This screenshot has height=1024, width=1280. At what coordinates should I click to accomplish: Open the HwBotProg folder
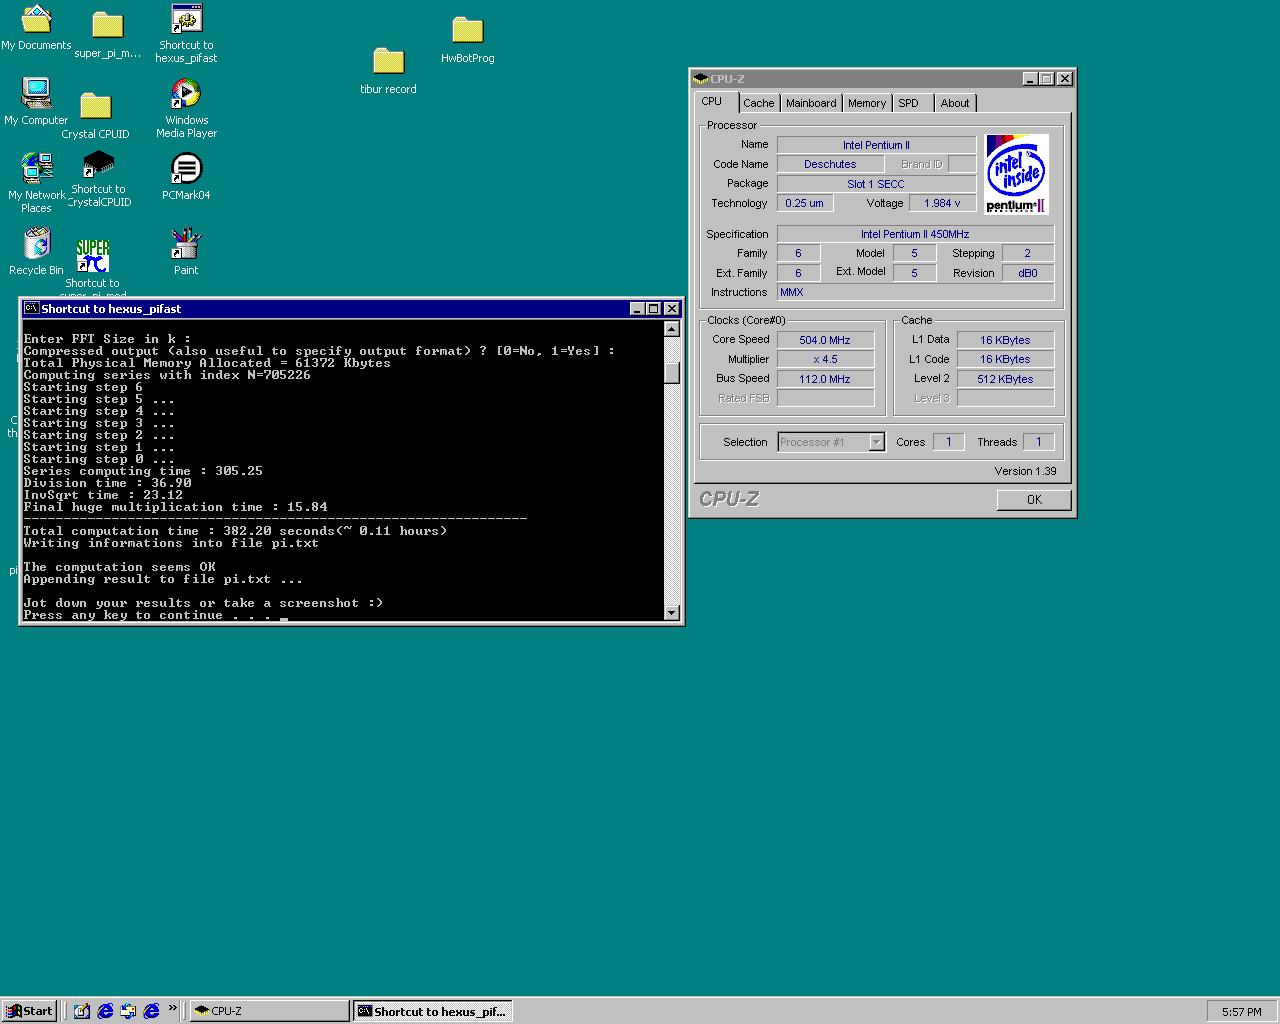coord(467,40)
